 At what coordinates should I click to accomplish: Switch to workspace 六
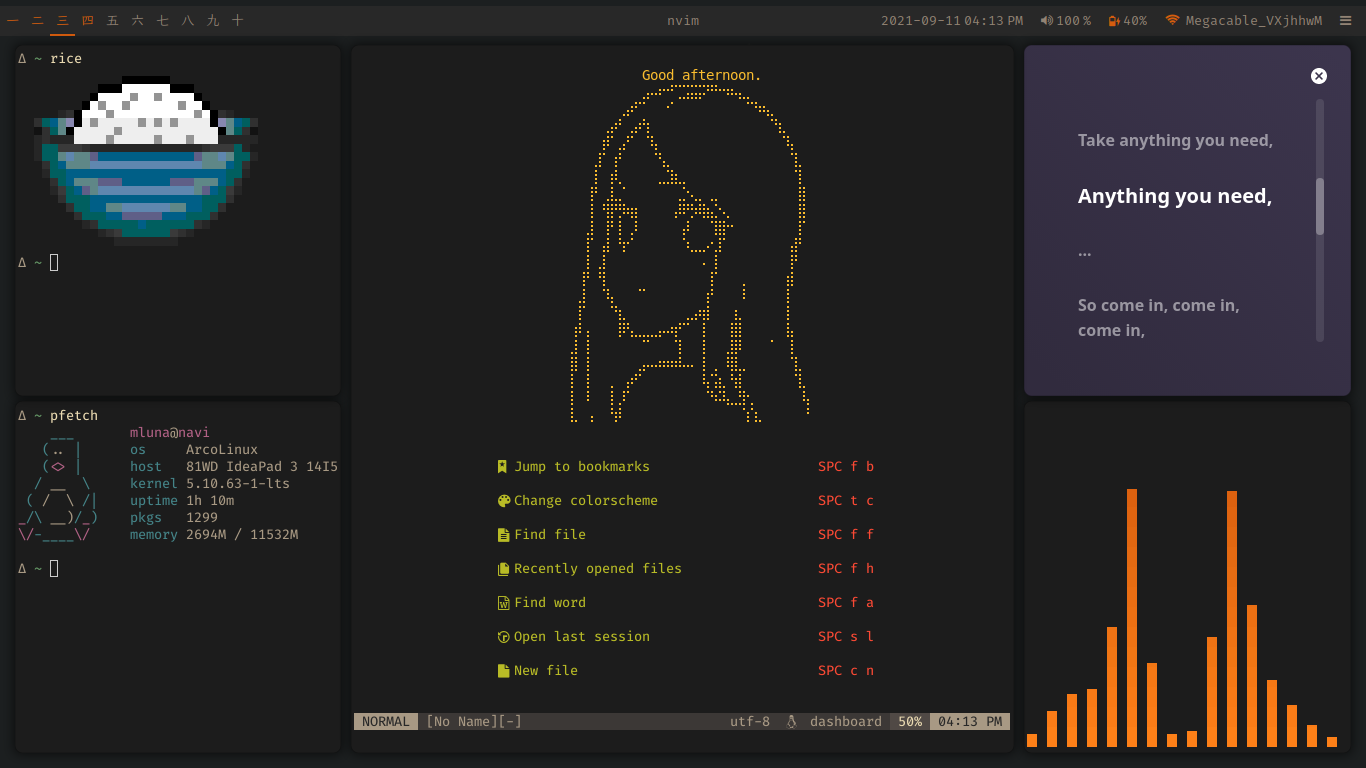(x=137, y=20)
